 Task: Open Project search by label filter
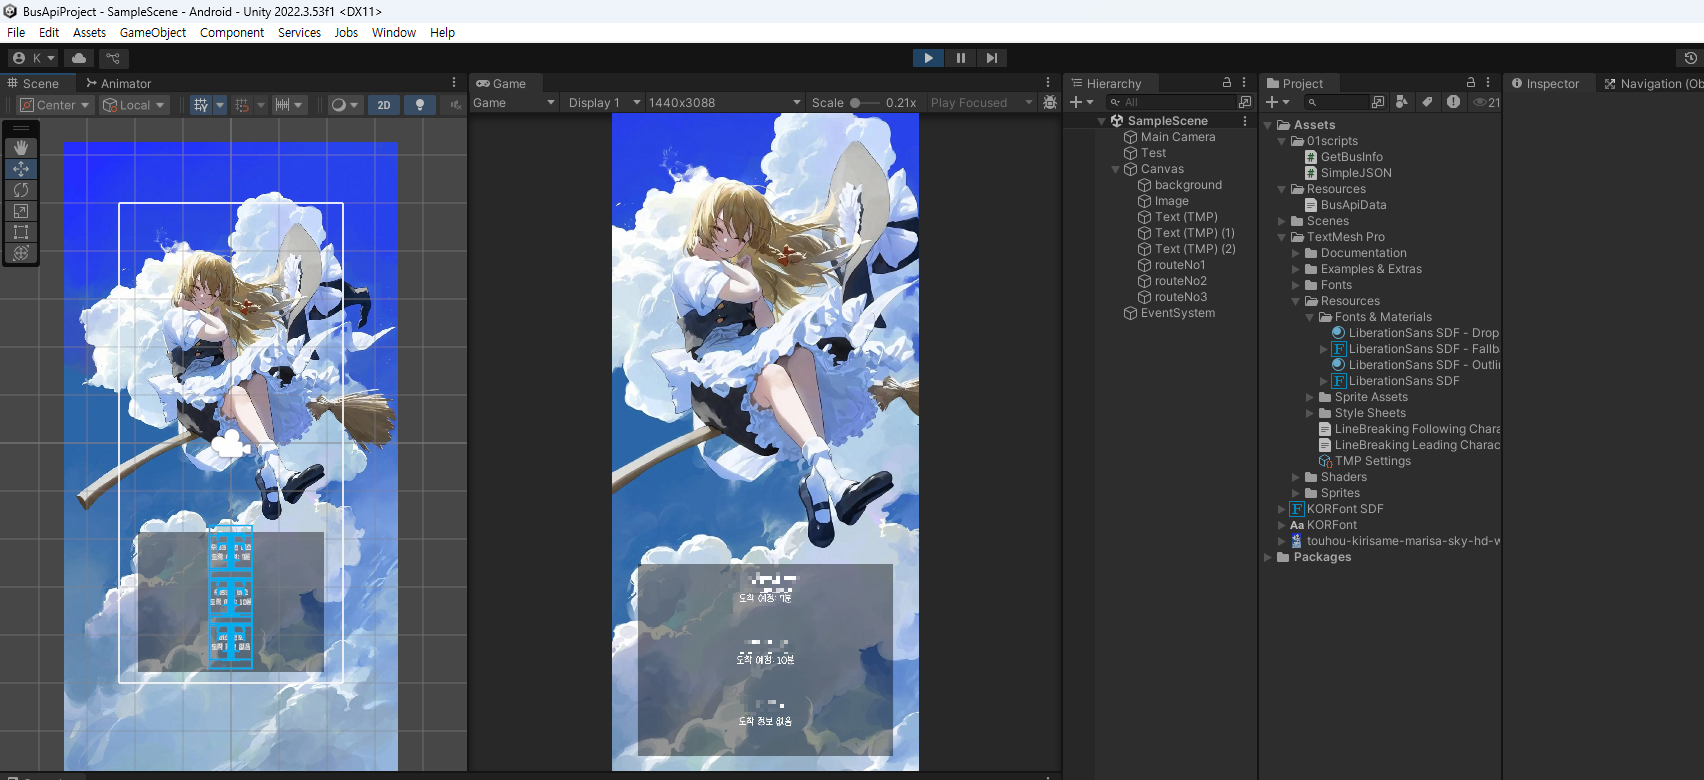pos(1427,102)
